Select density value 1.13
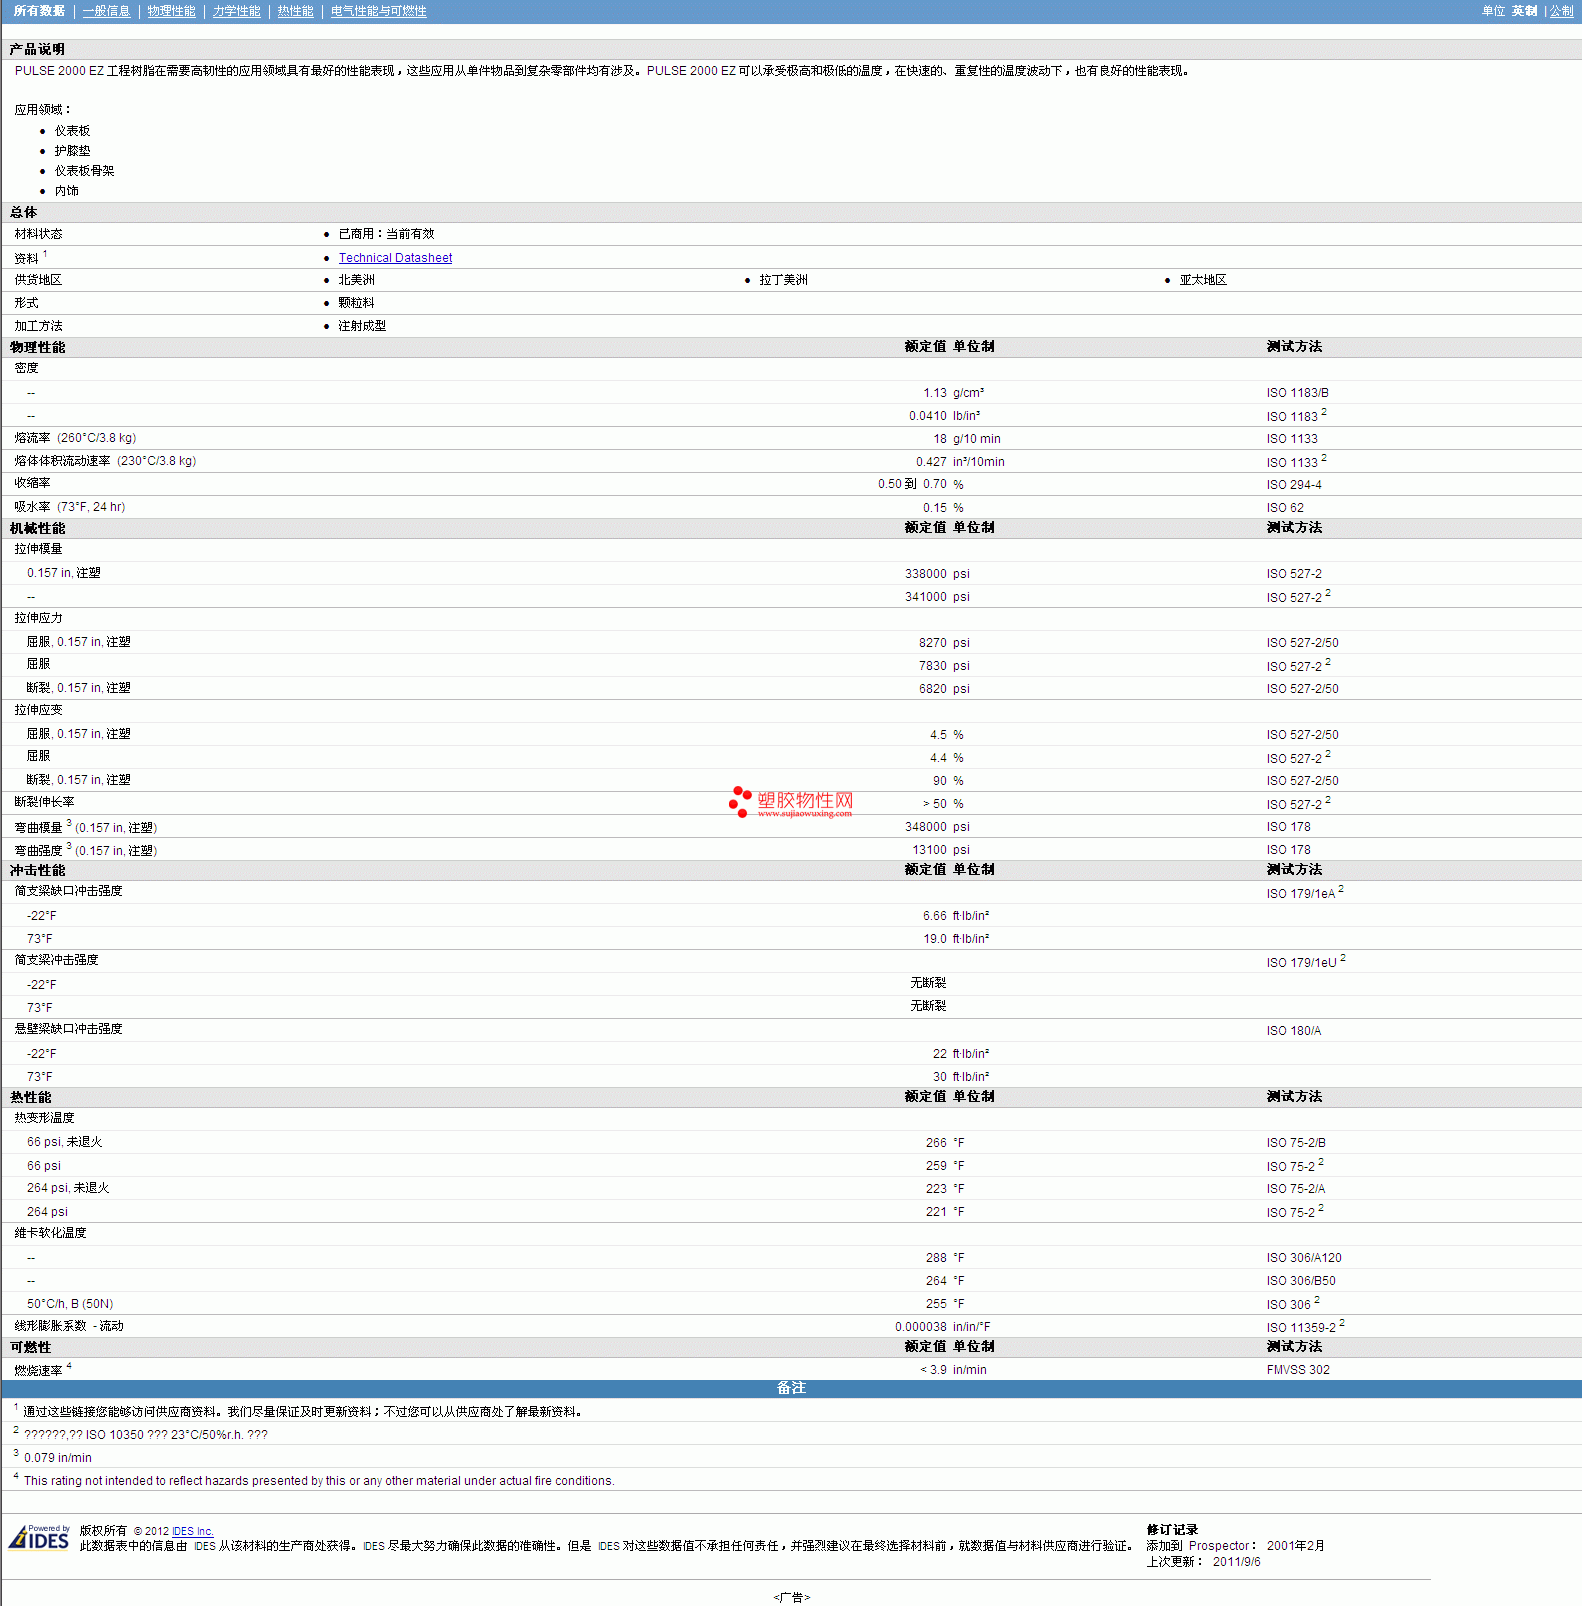This screenshot has width=1582, height=1606. click(x=935, y=393)
